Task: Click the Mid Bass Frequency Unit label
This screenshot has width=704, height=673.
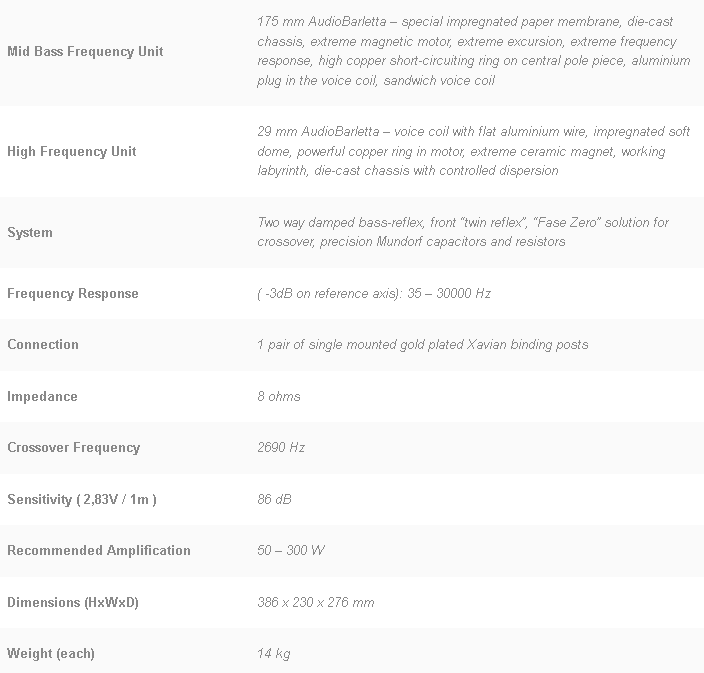Action: pyautogui.click(x=85, y=51)
